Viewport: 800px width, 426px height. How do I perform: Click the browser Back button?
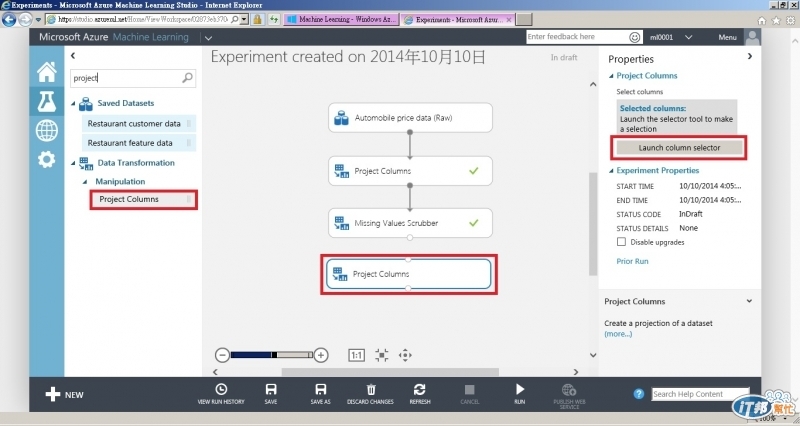click(x=9, y=19)
